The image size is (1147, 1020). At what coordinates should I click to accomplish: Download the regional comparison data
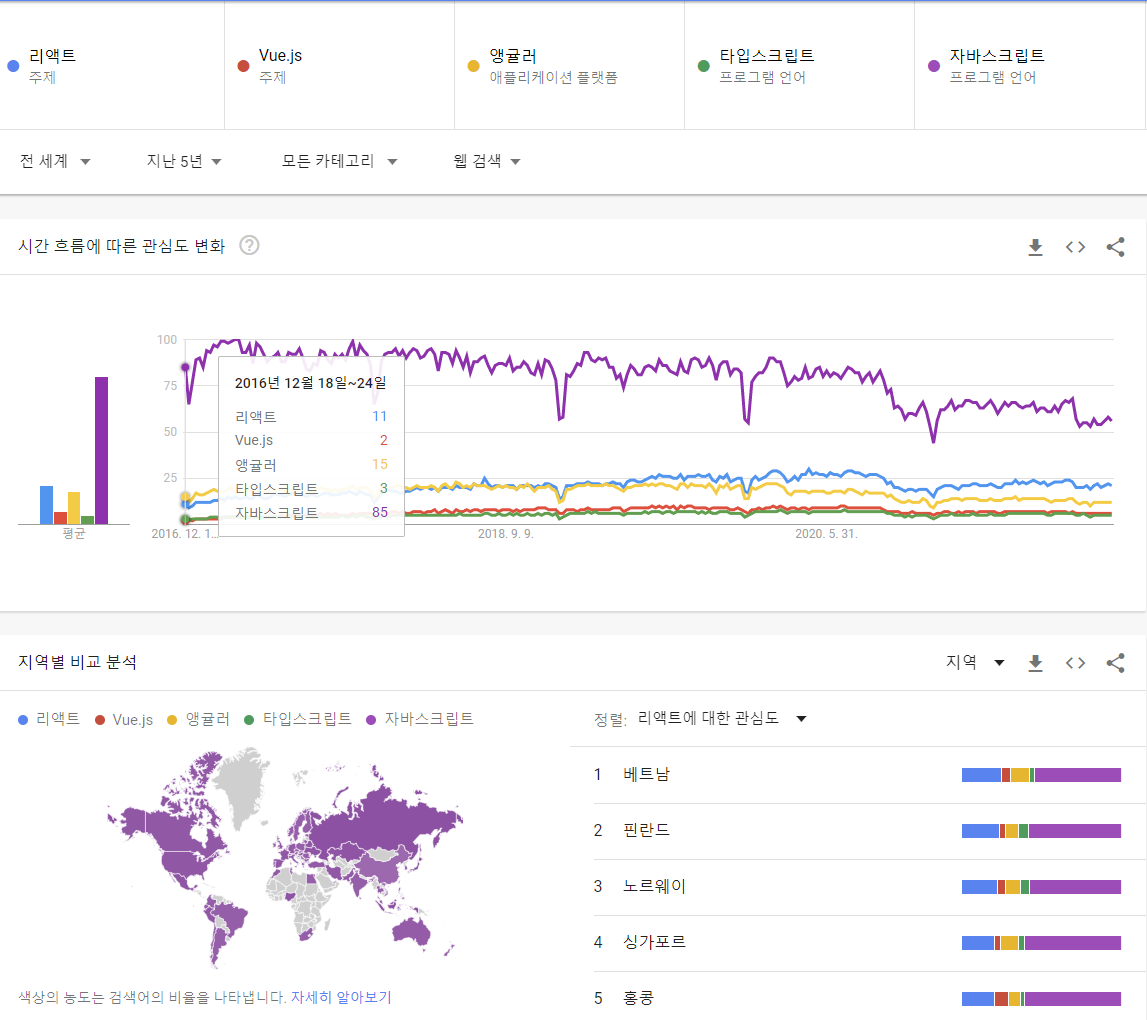(x=1036, y=662)
